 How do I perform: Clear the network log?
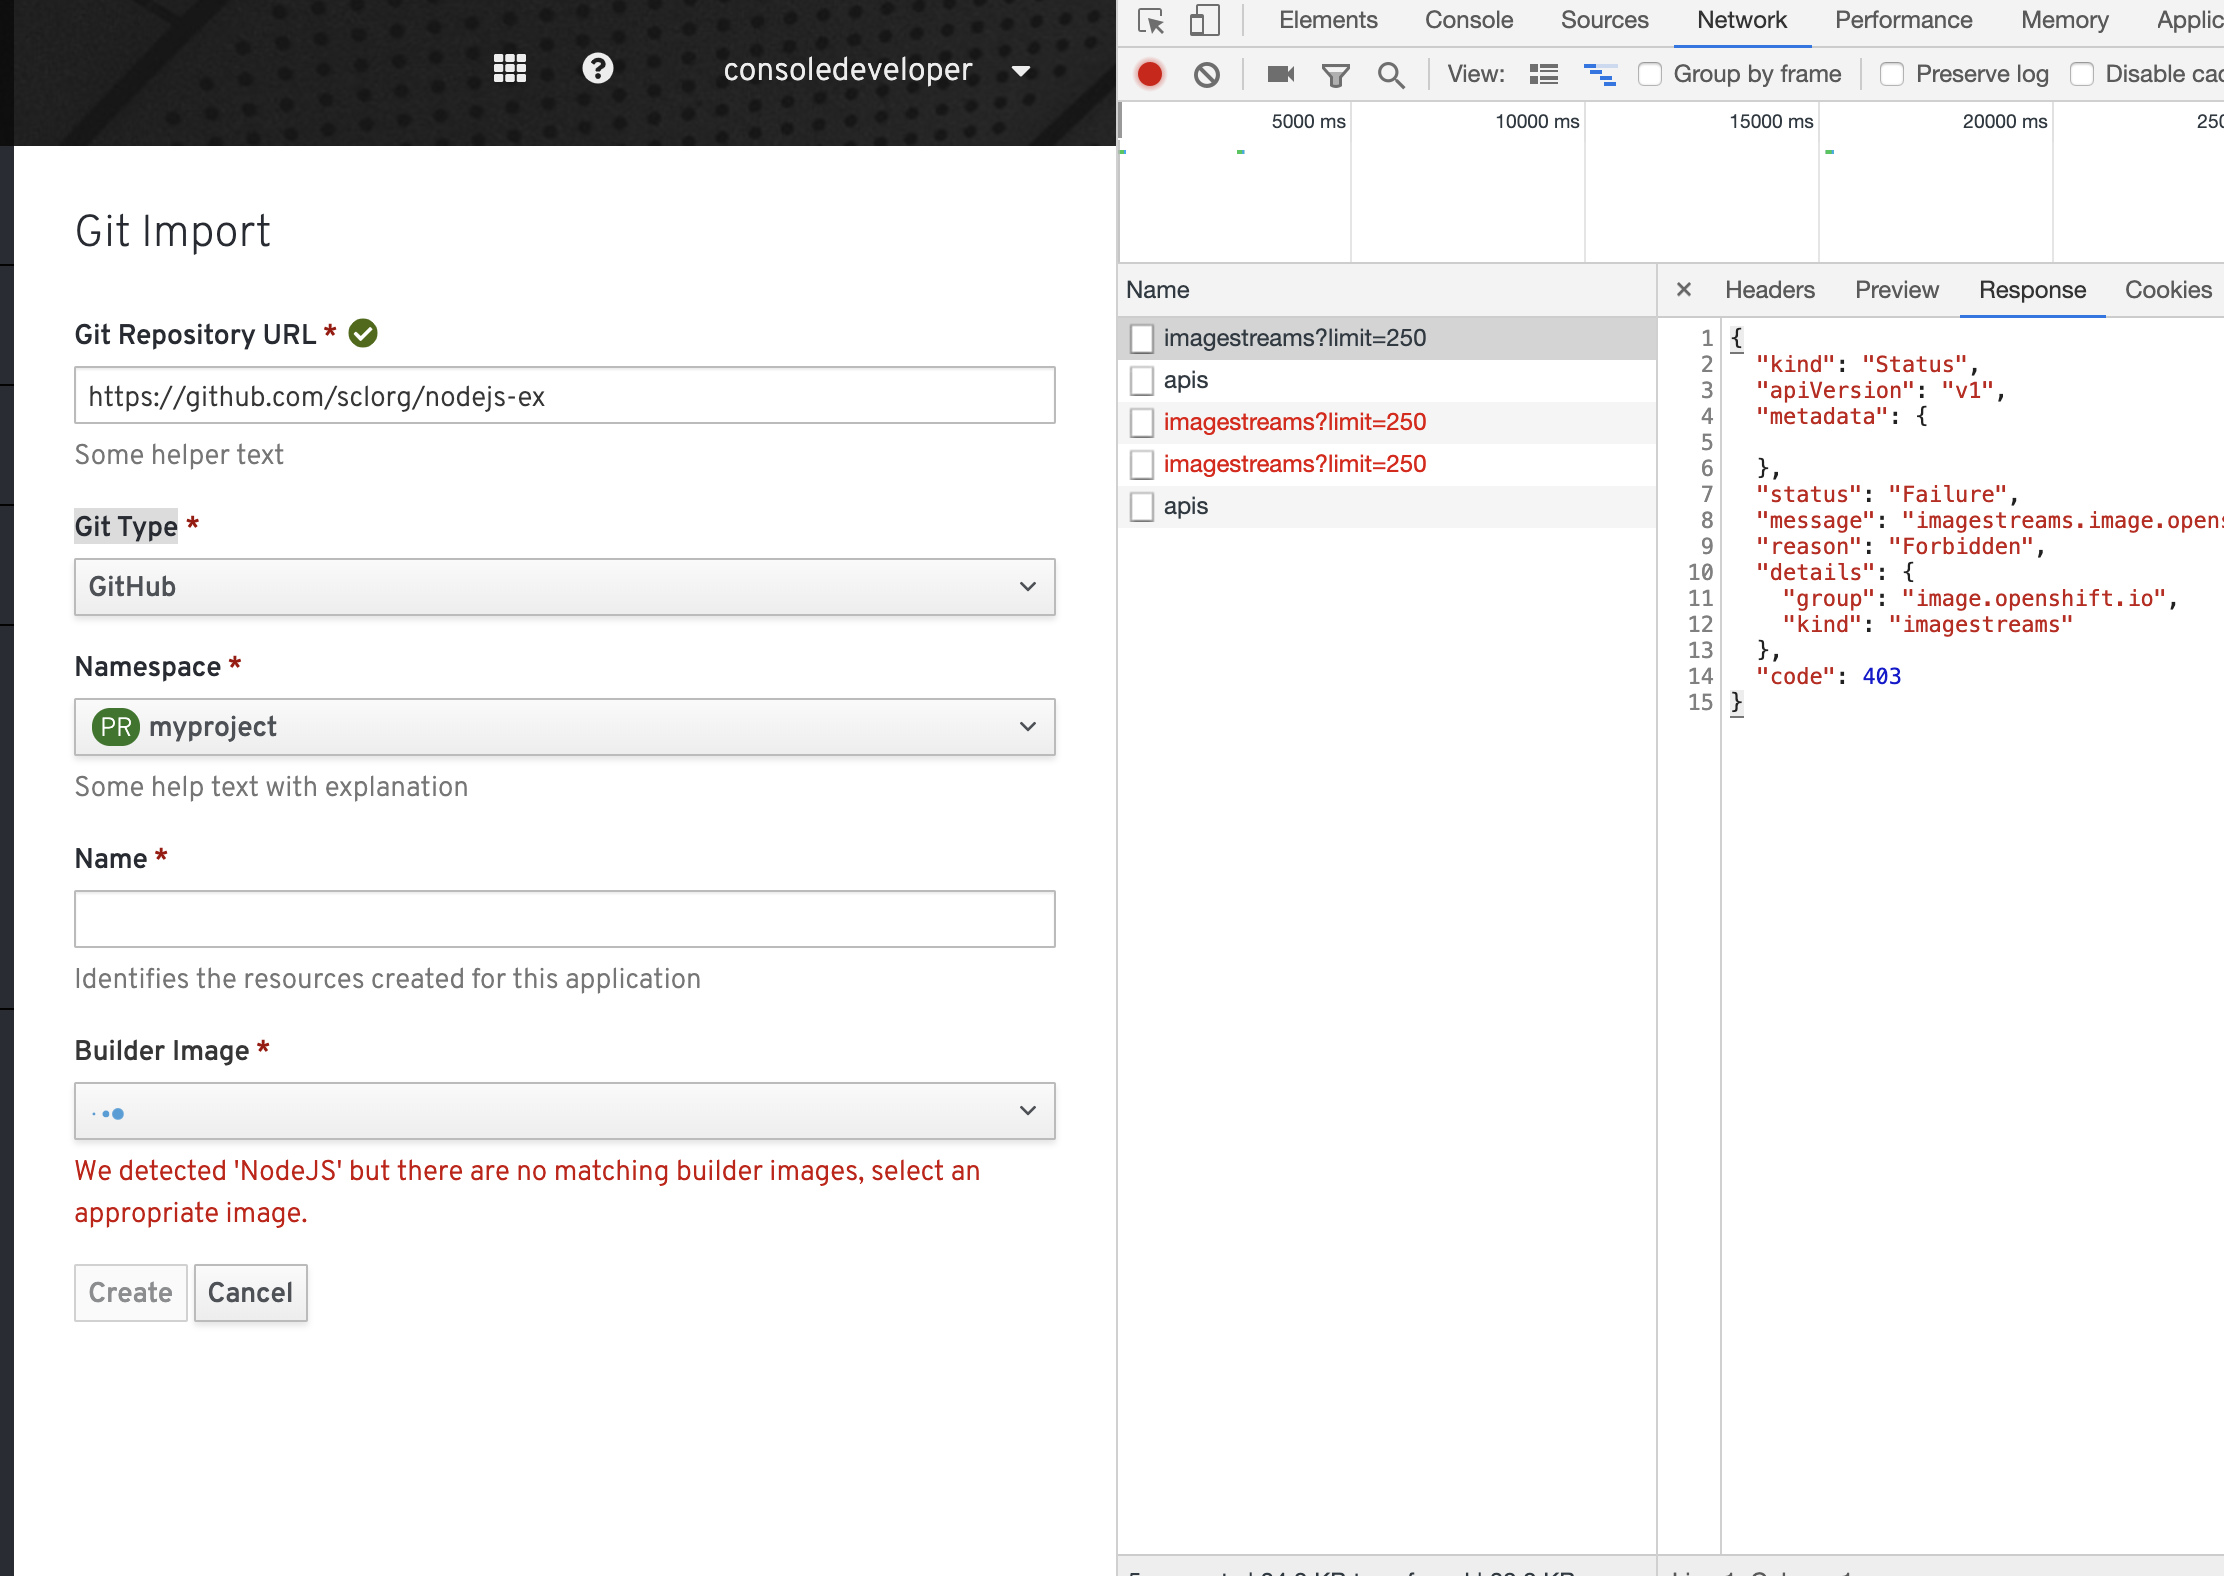1207,74
